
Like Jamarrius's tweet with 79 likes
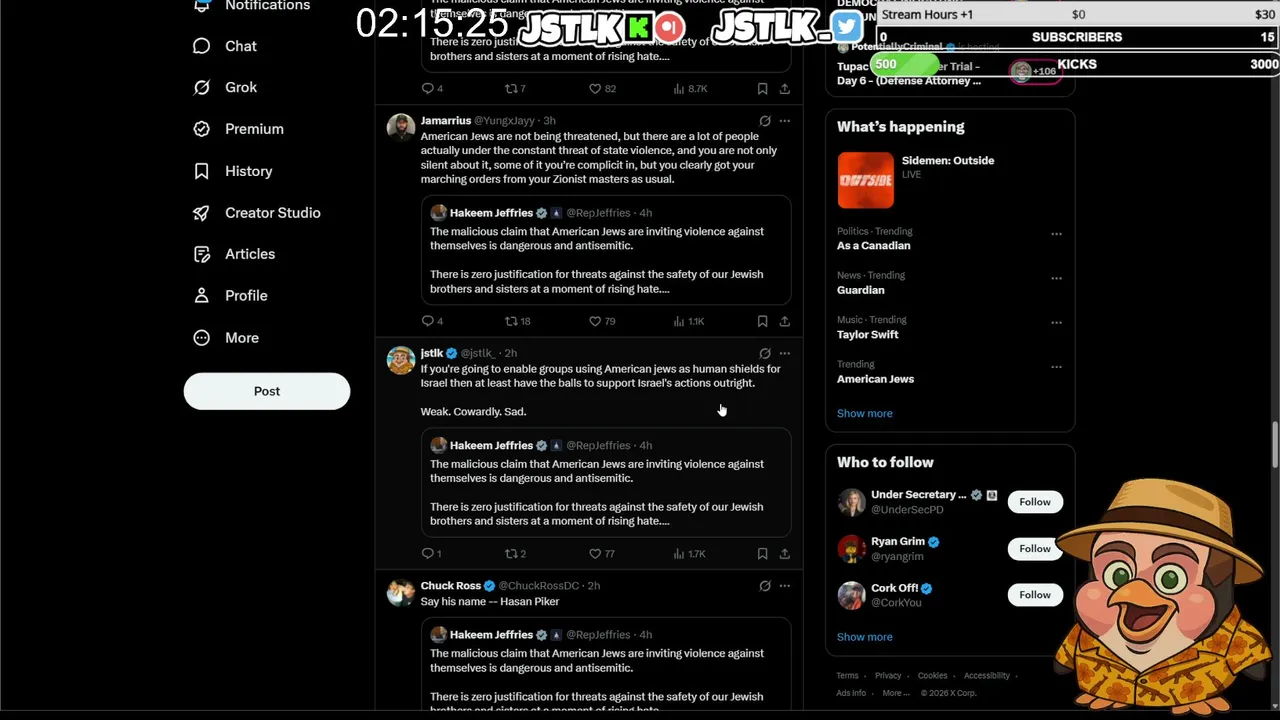pyautogui.click(x=602, y=321)
